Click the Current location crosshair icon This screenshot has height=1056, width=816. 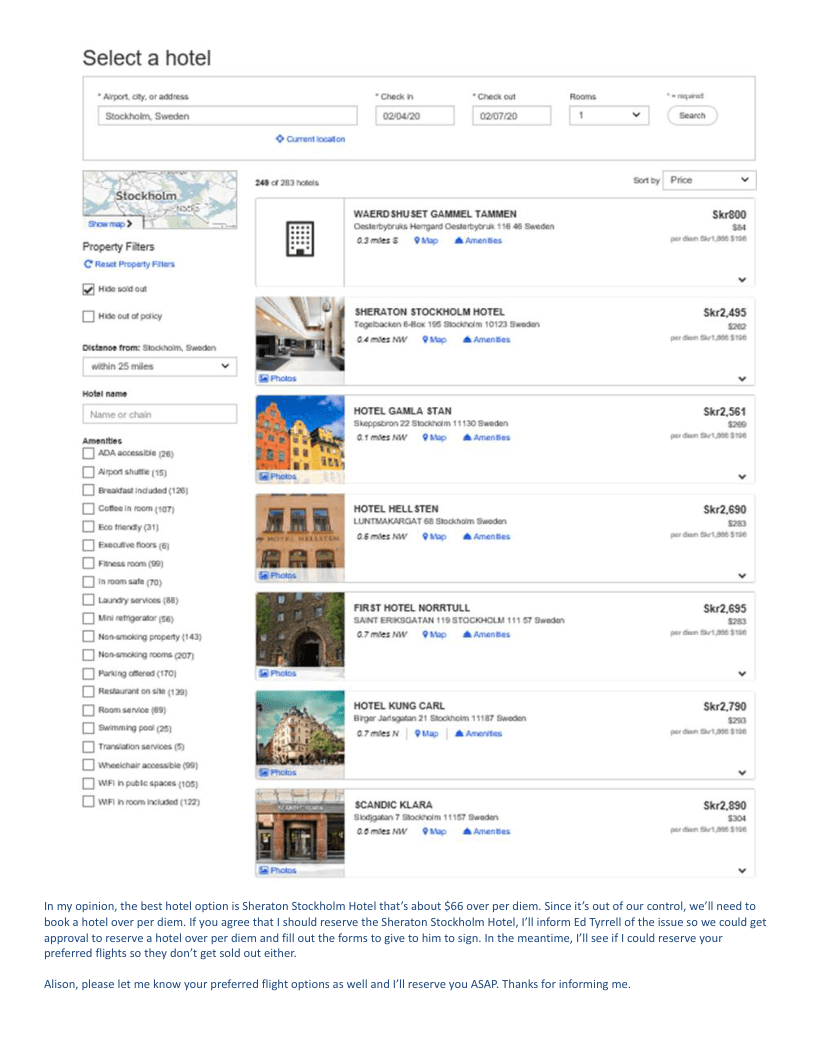pos(280,139)
